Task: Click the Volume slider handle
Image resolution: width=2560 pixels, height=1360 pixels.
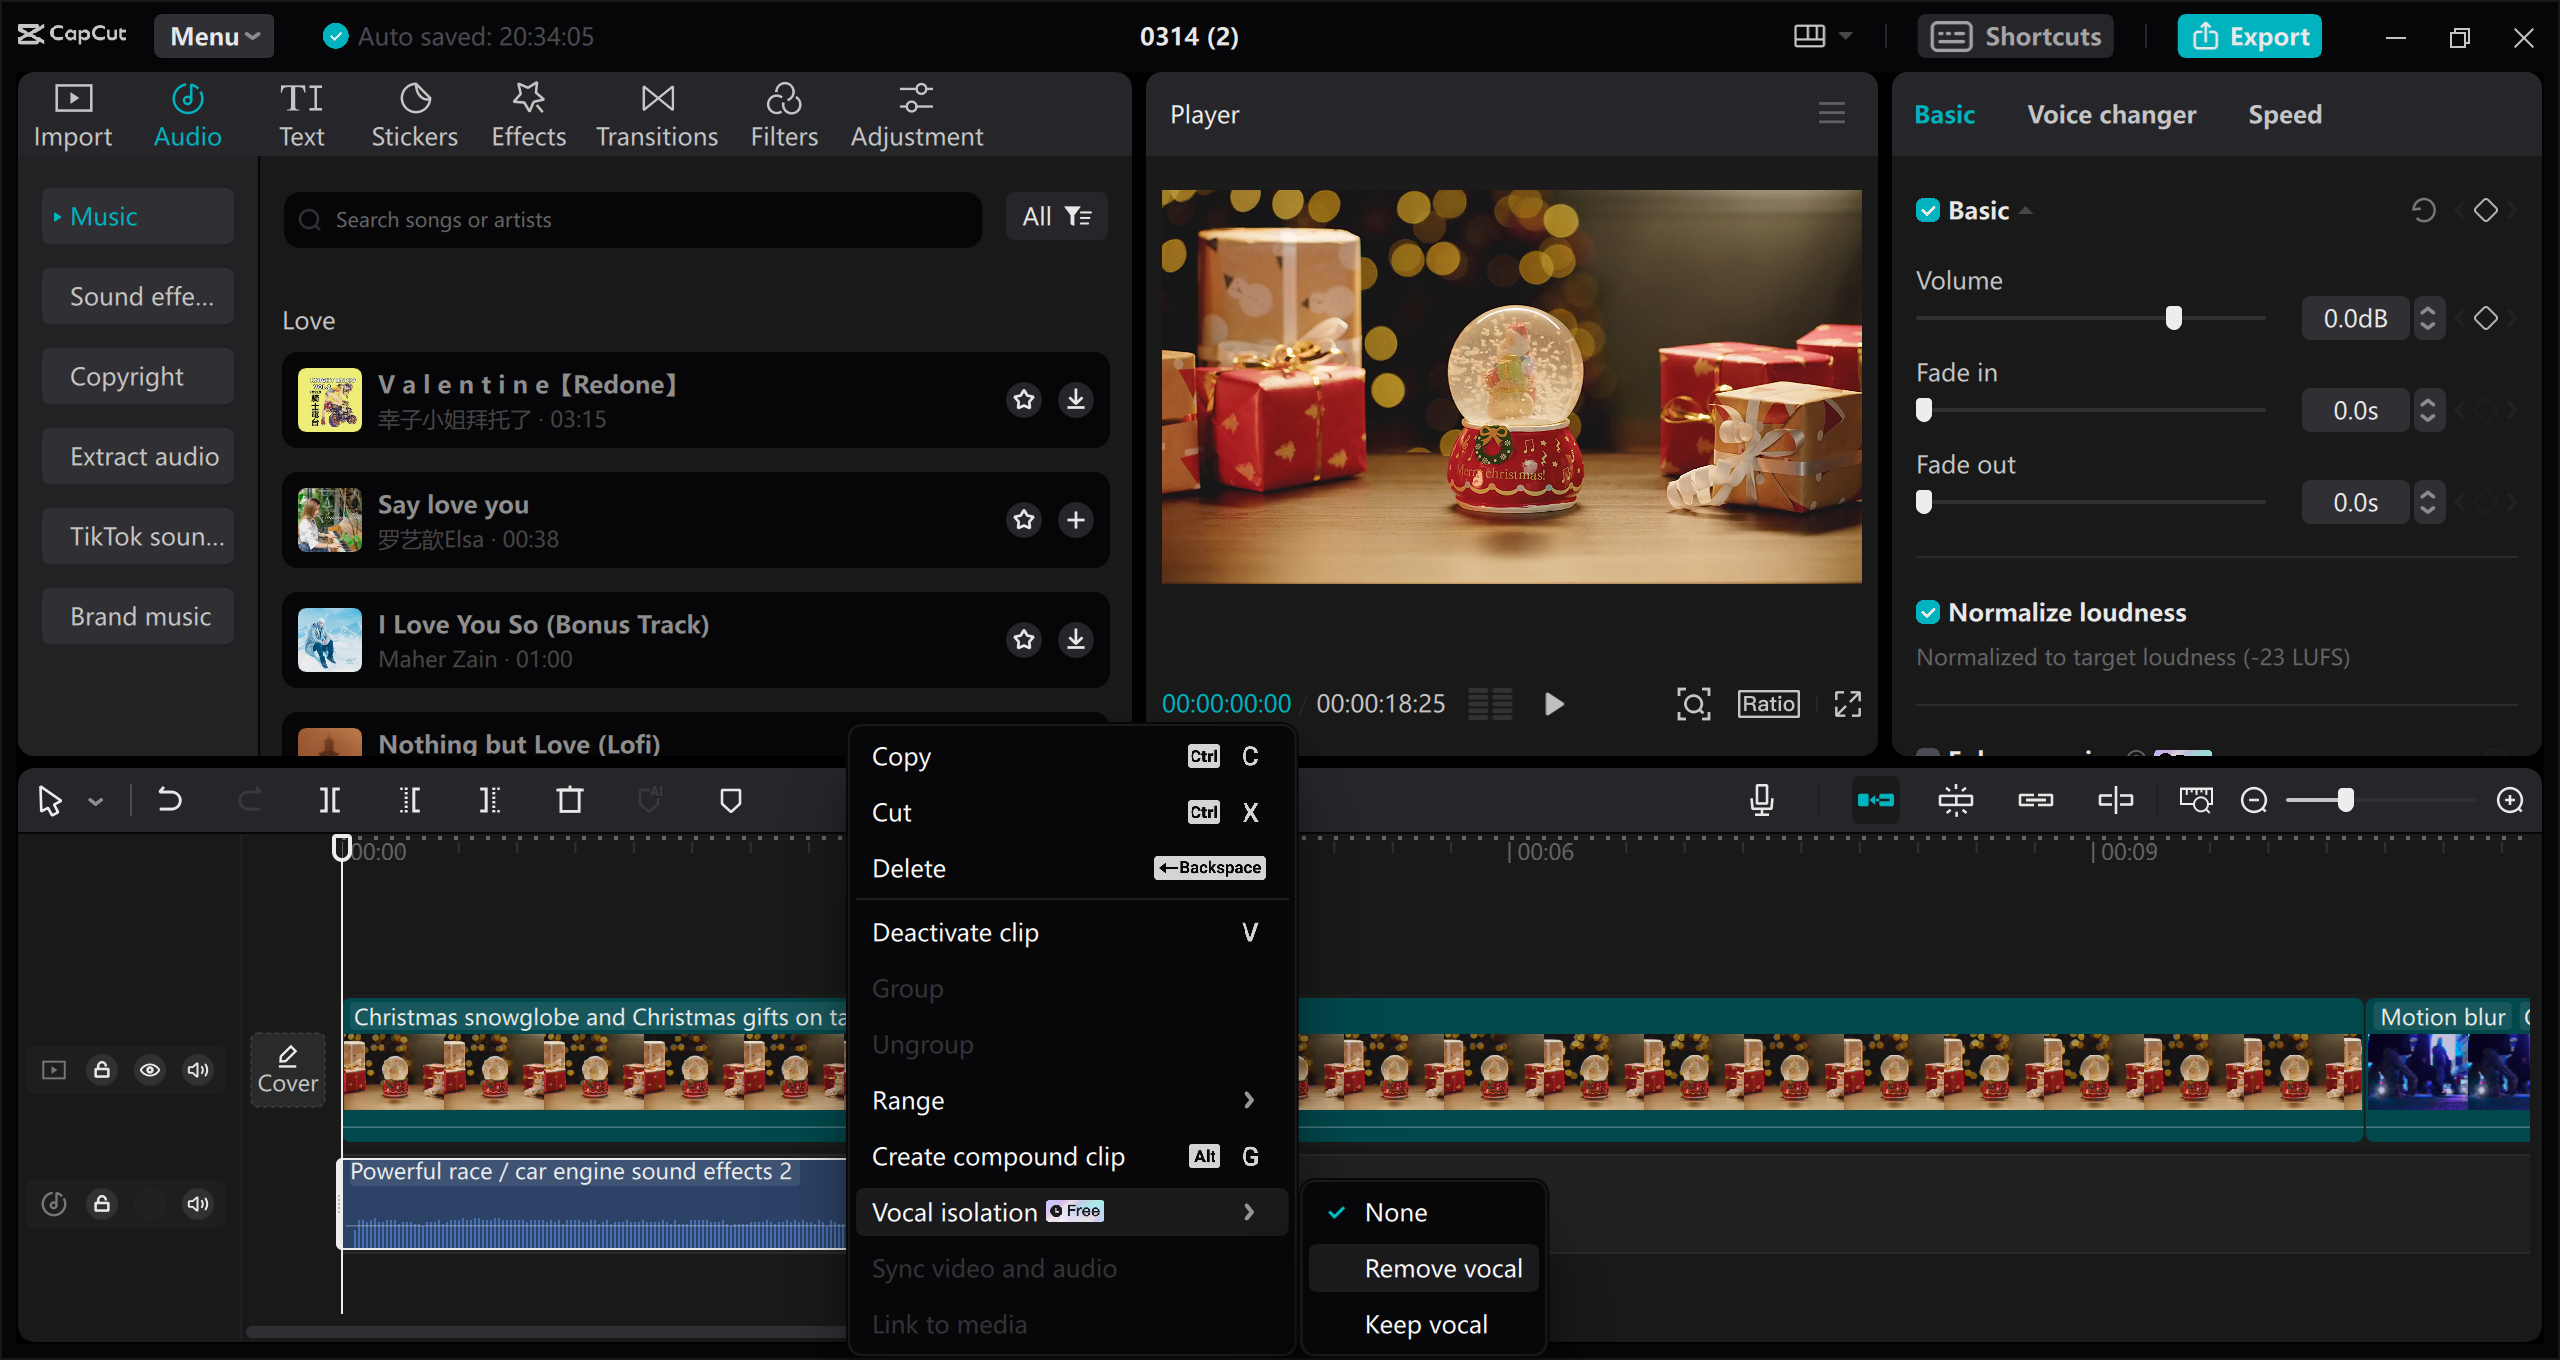Action: [x=2172, y=317]
